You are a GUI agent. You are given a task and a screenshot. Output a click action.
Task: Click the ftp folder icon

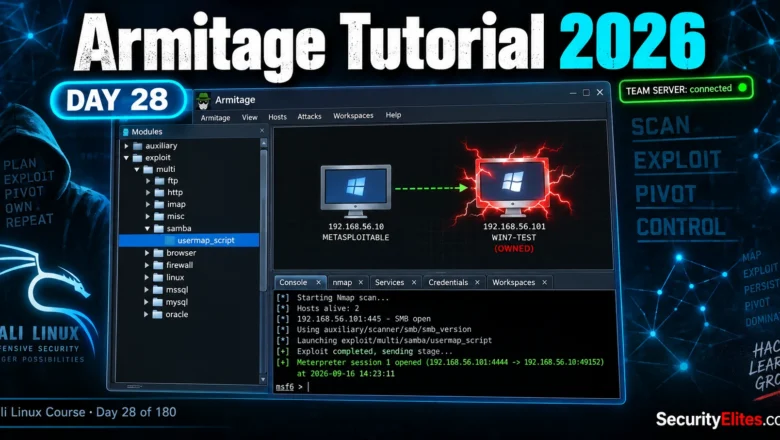[x=159, y=181]
